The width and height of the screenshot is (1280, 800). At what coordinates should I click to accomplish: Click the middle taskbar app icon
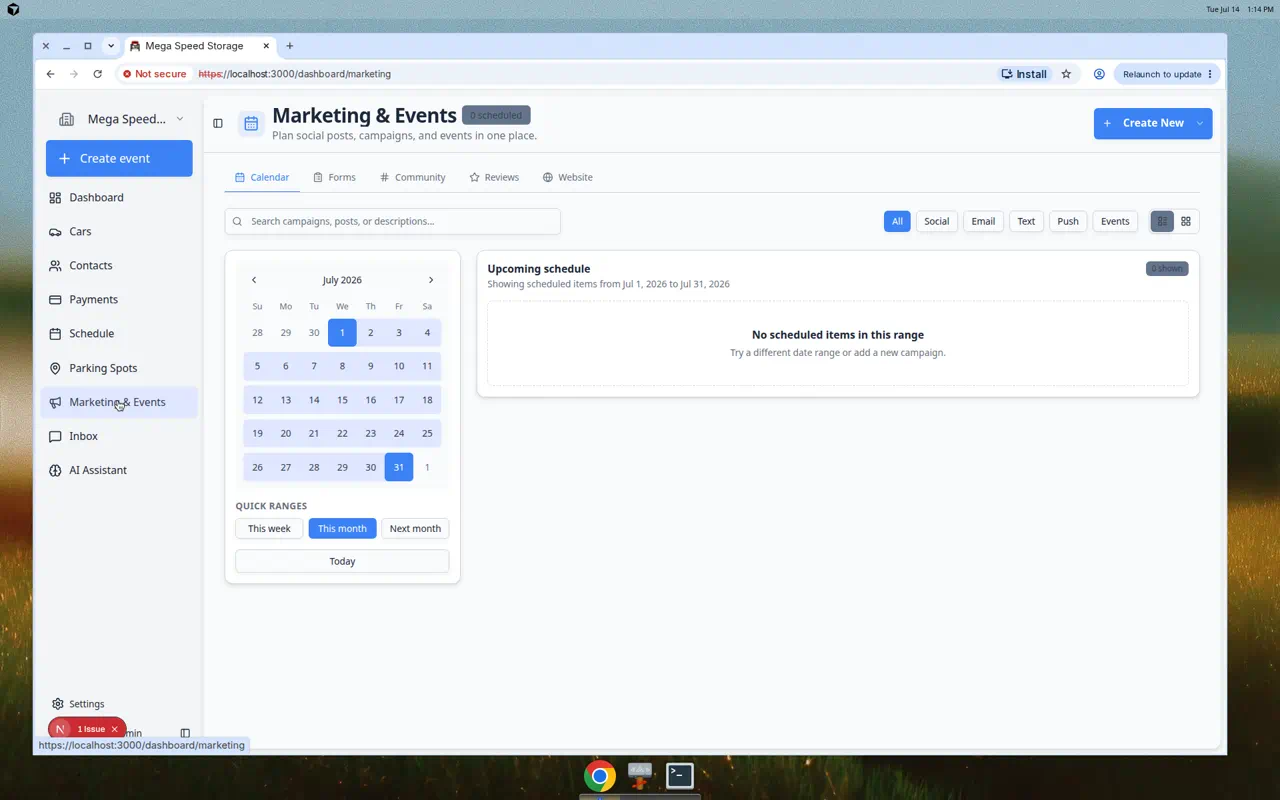640,775
